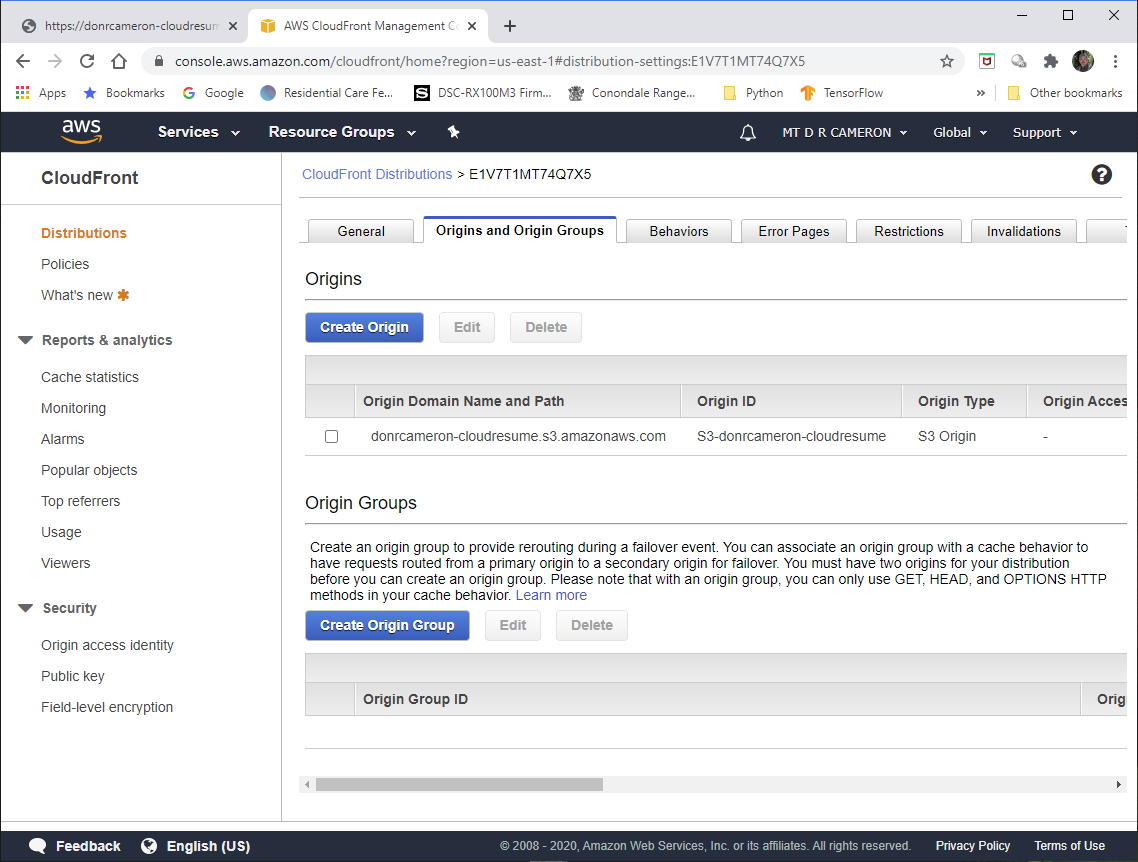Screen dimensions: 1138x862
Task: Click the scrollbar right arrow
Action: pos(1118,784)
